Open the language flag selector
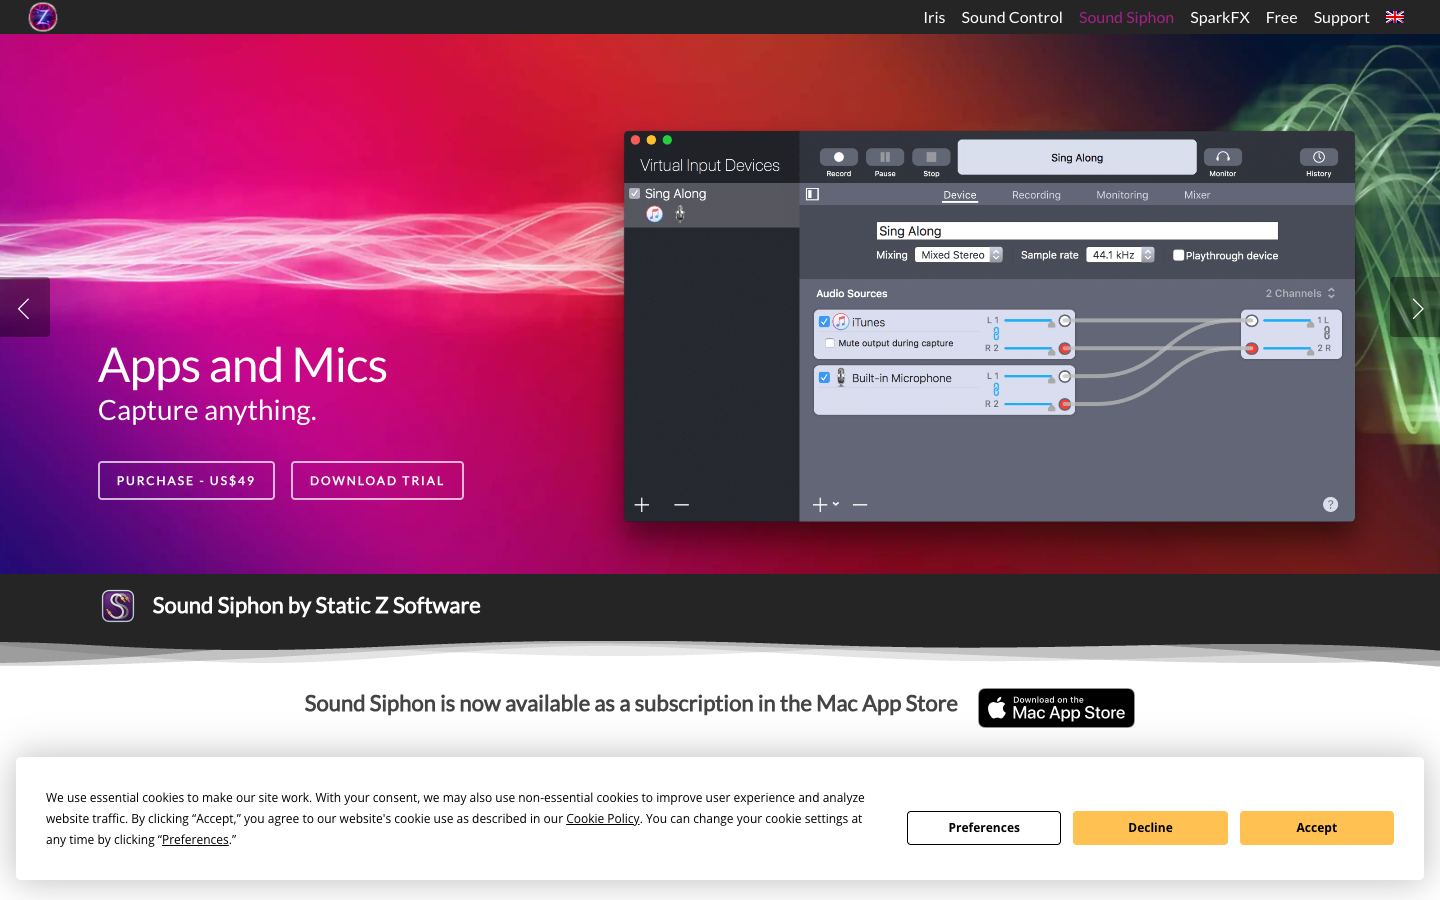This screenshot has width=1440, height=900. 1394,17
